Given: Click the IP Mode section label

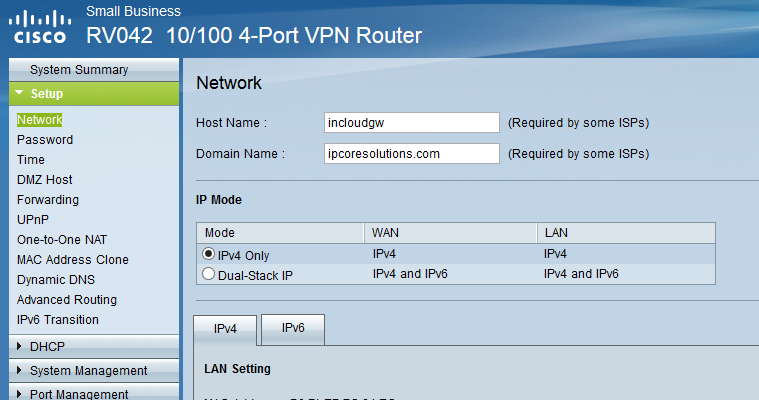Looking at the screenshot, I should coord(219,200).
